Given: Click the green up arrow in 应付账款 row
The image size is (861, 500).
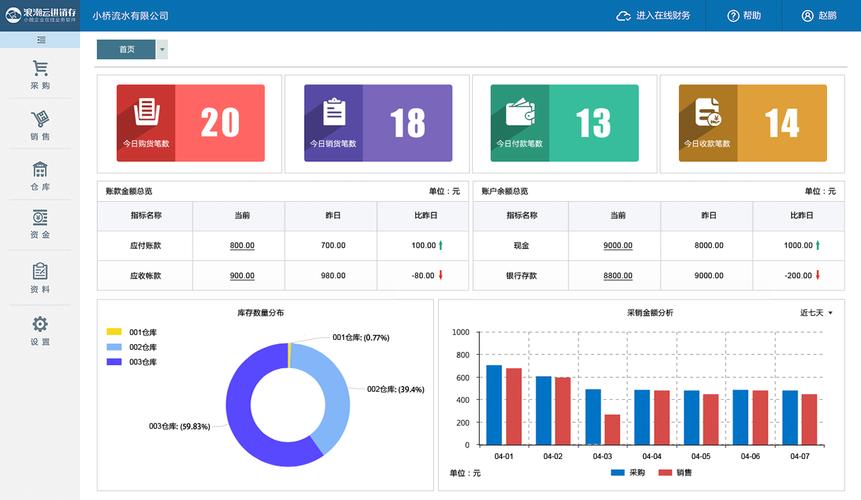Looking at the screenshot, I should click(440, 245).
